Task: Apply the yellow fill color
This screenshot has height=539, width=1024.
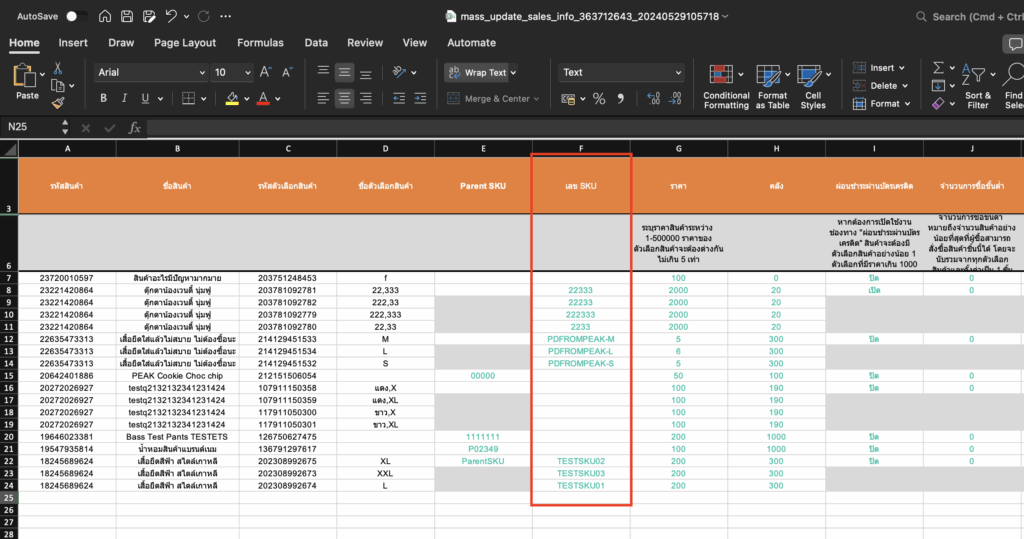Action: [x=232, y=98]
